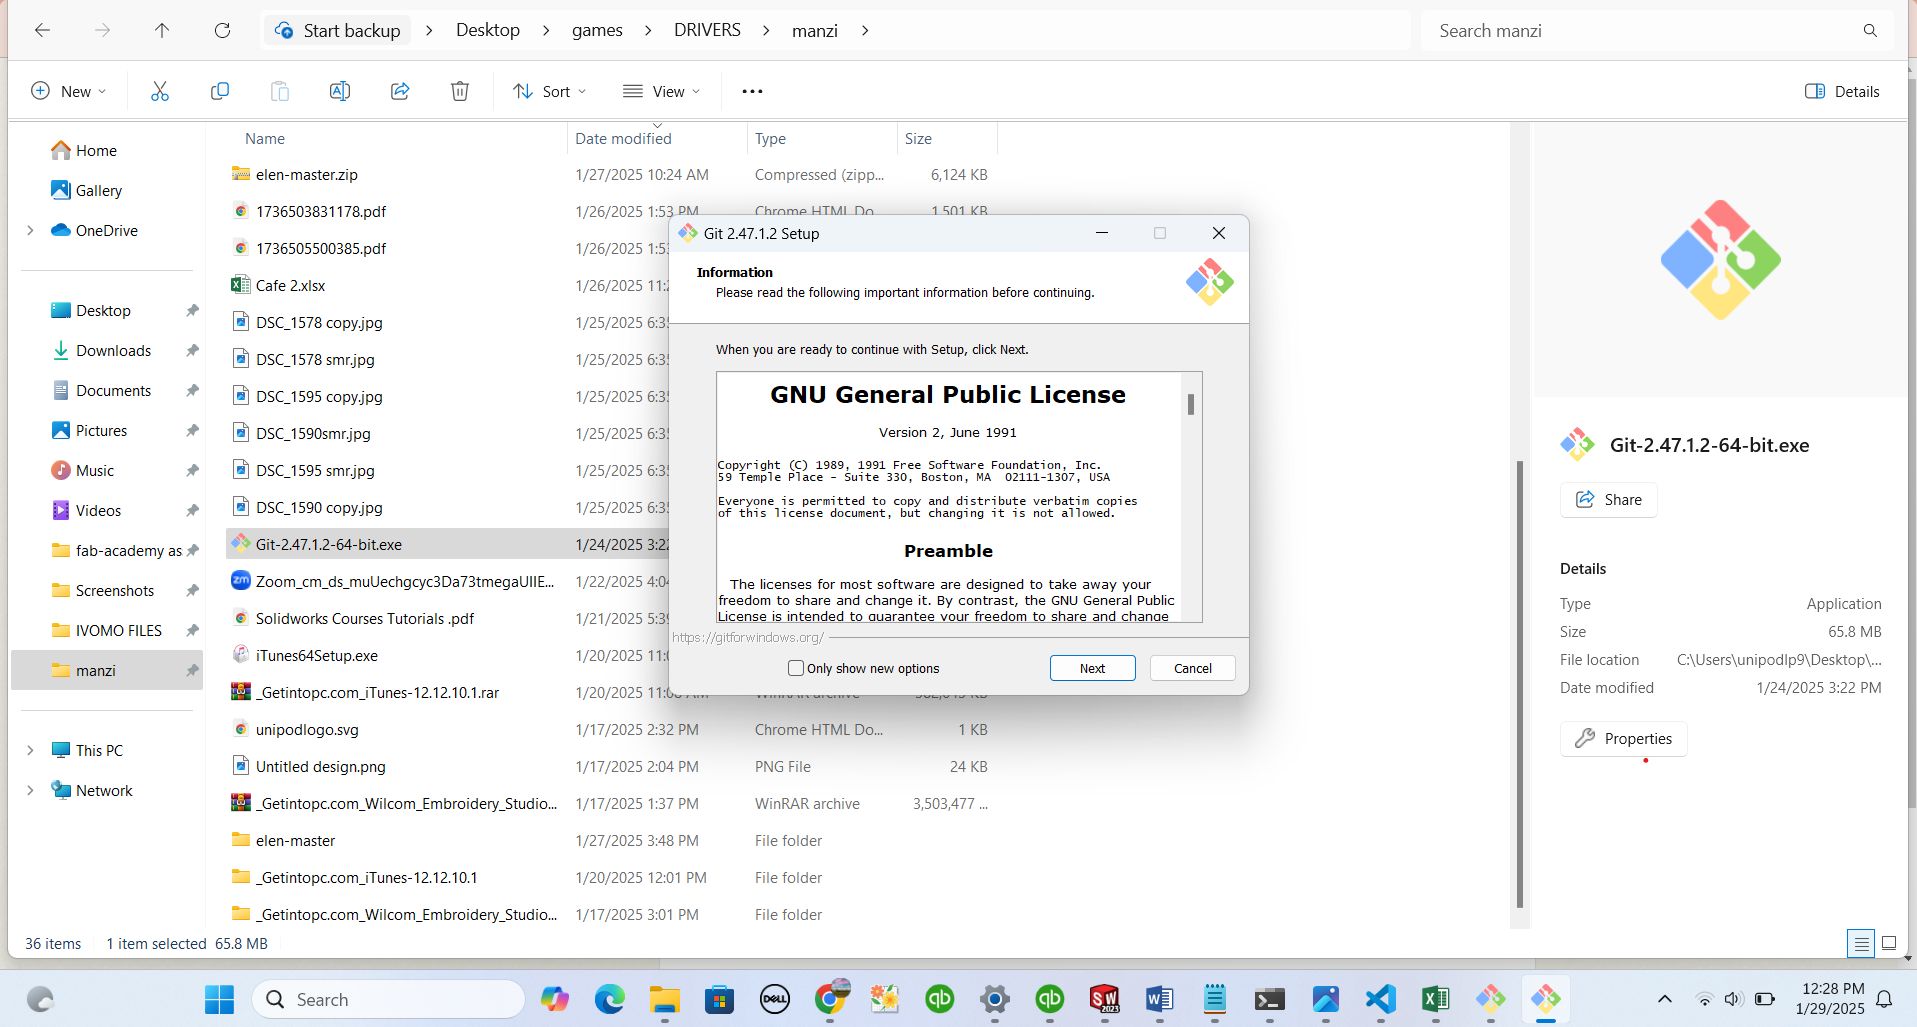Open the New dropdown menu
This screenshot has height=1027, width=1917.
click(68, 91)
